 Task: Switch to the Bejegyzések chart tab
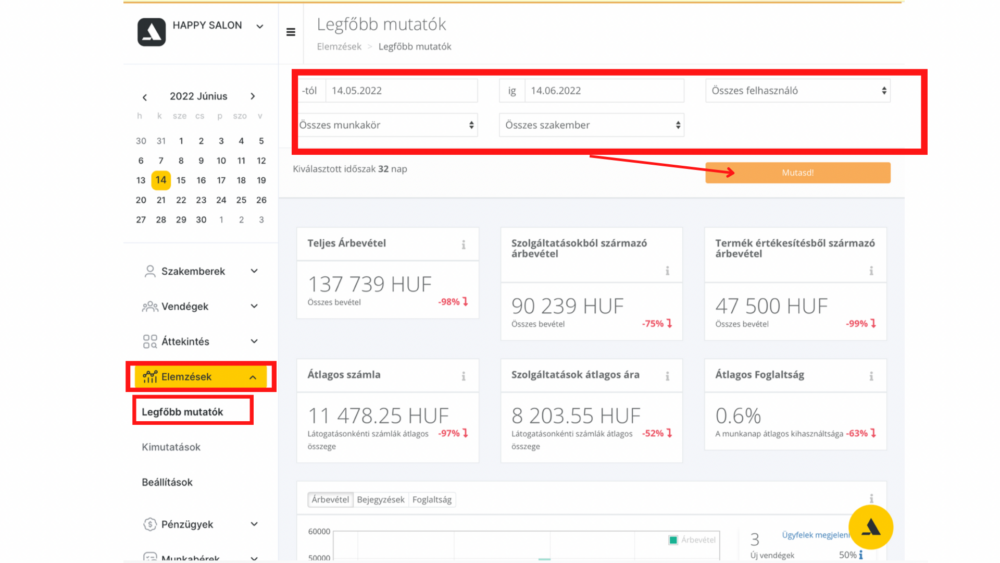click(381, 499)
